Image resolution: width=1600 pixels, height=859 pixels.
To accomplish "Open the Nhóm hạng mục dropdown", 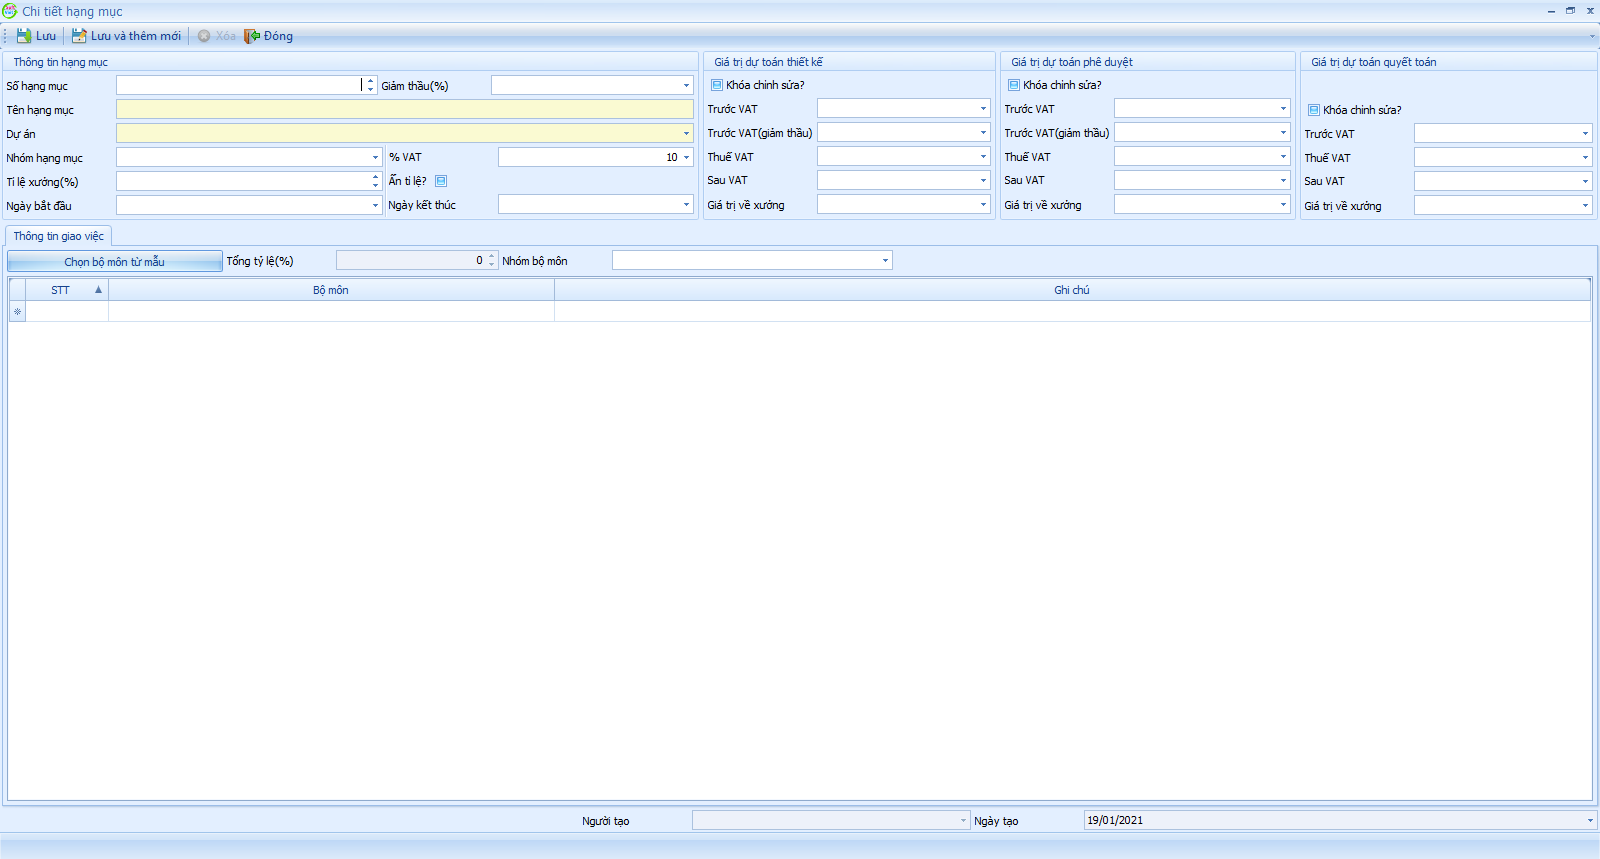I will coord(375,158).
